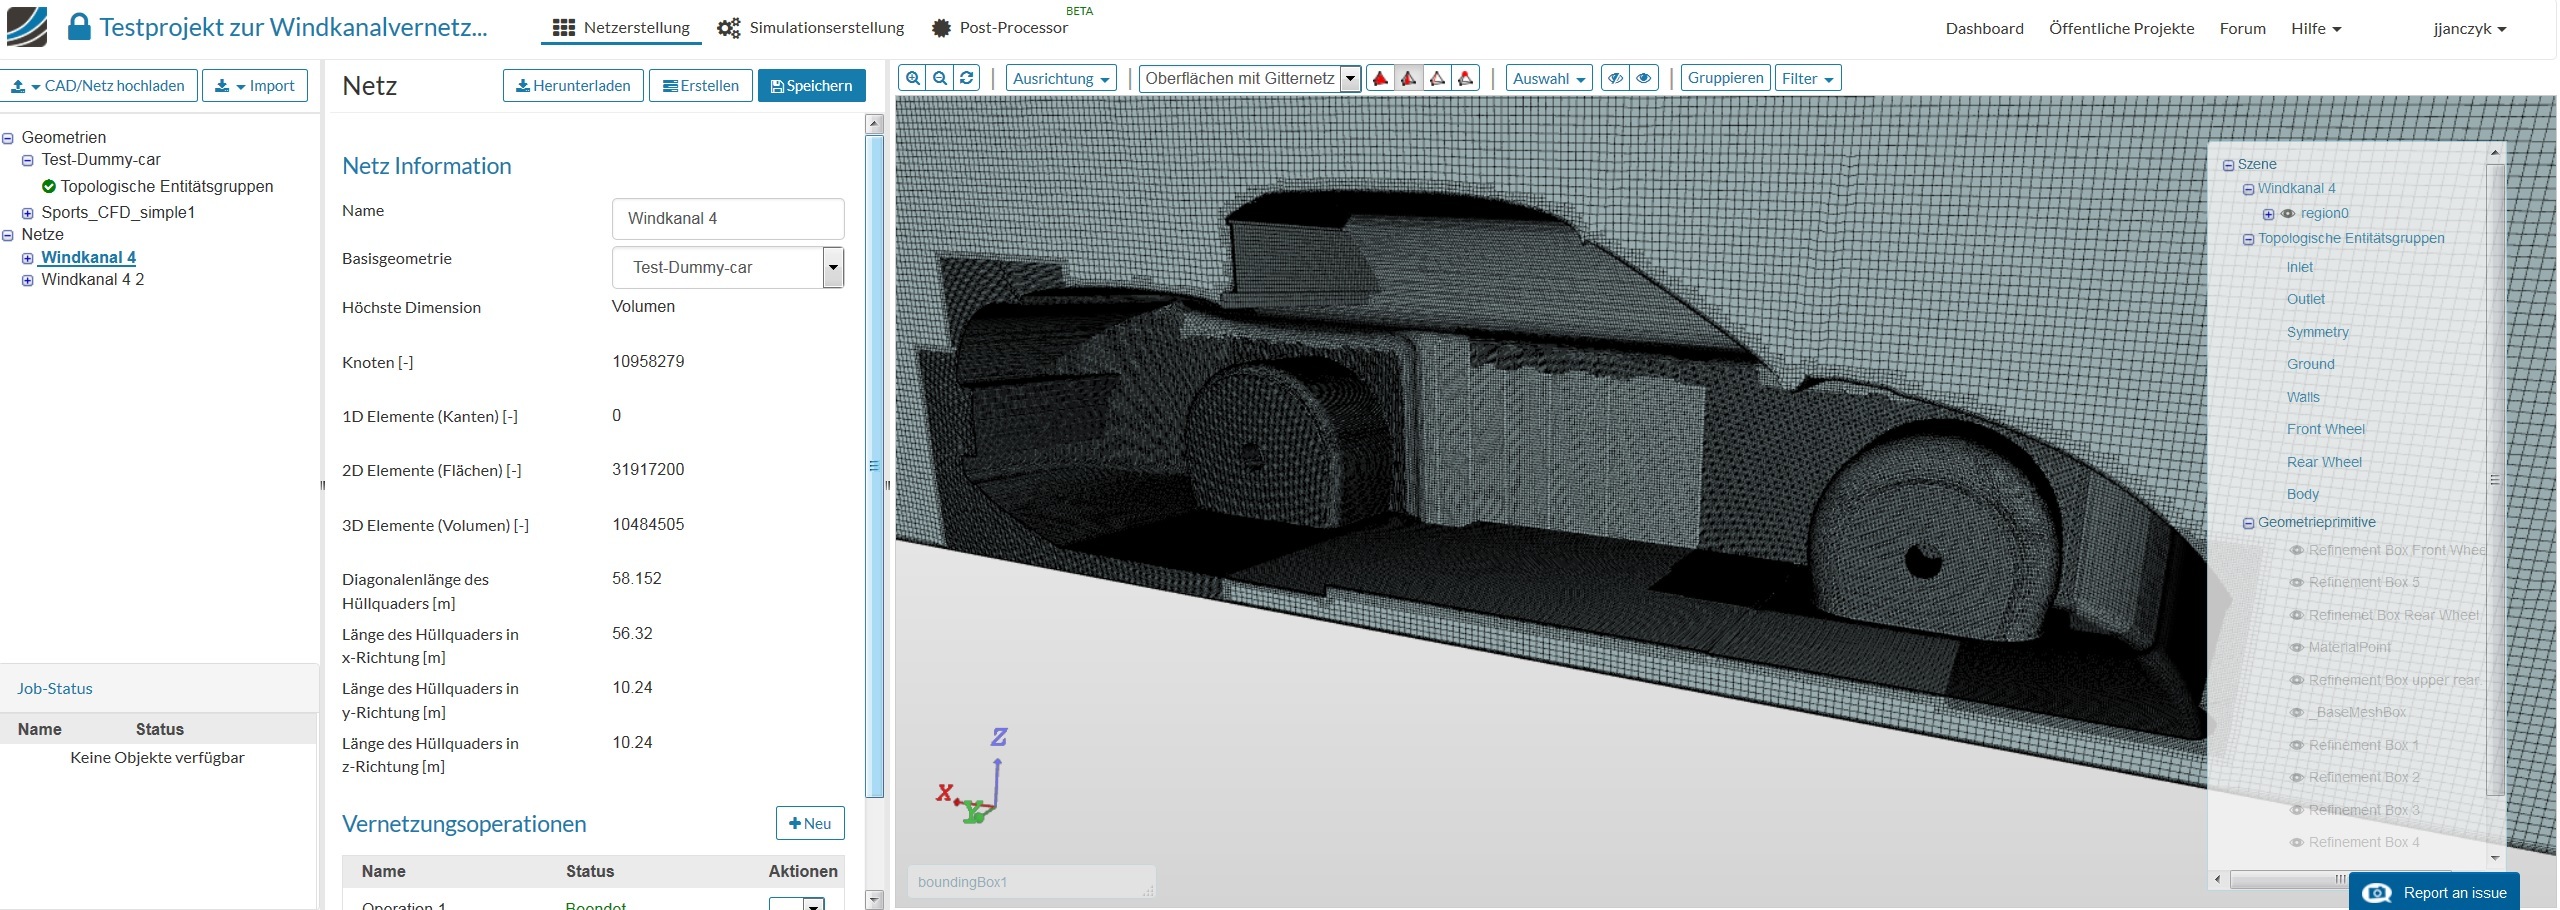
Task: Toggle visibility of Refinement Box 5
Action: point(2297,582)
